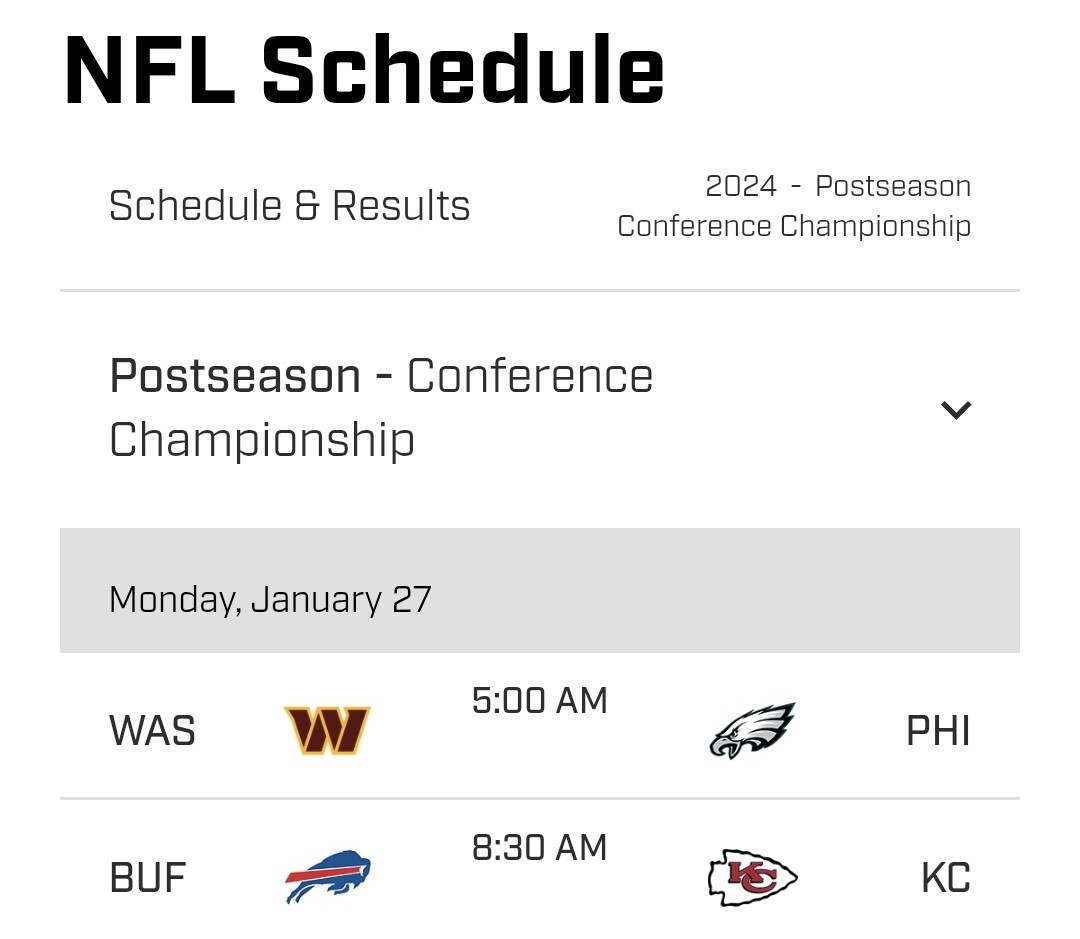Click the Washington Commanders logo
This screenshot has height=939, width=1080.
click(x=327, y=731)
